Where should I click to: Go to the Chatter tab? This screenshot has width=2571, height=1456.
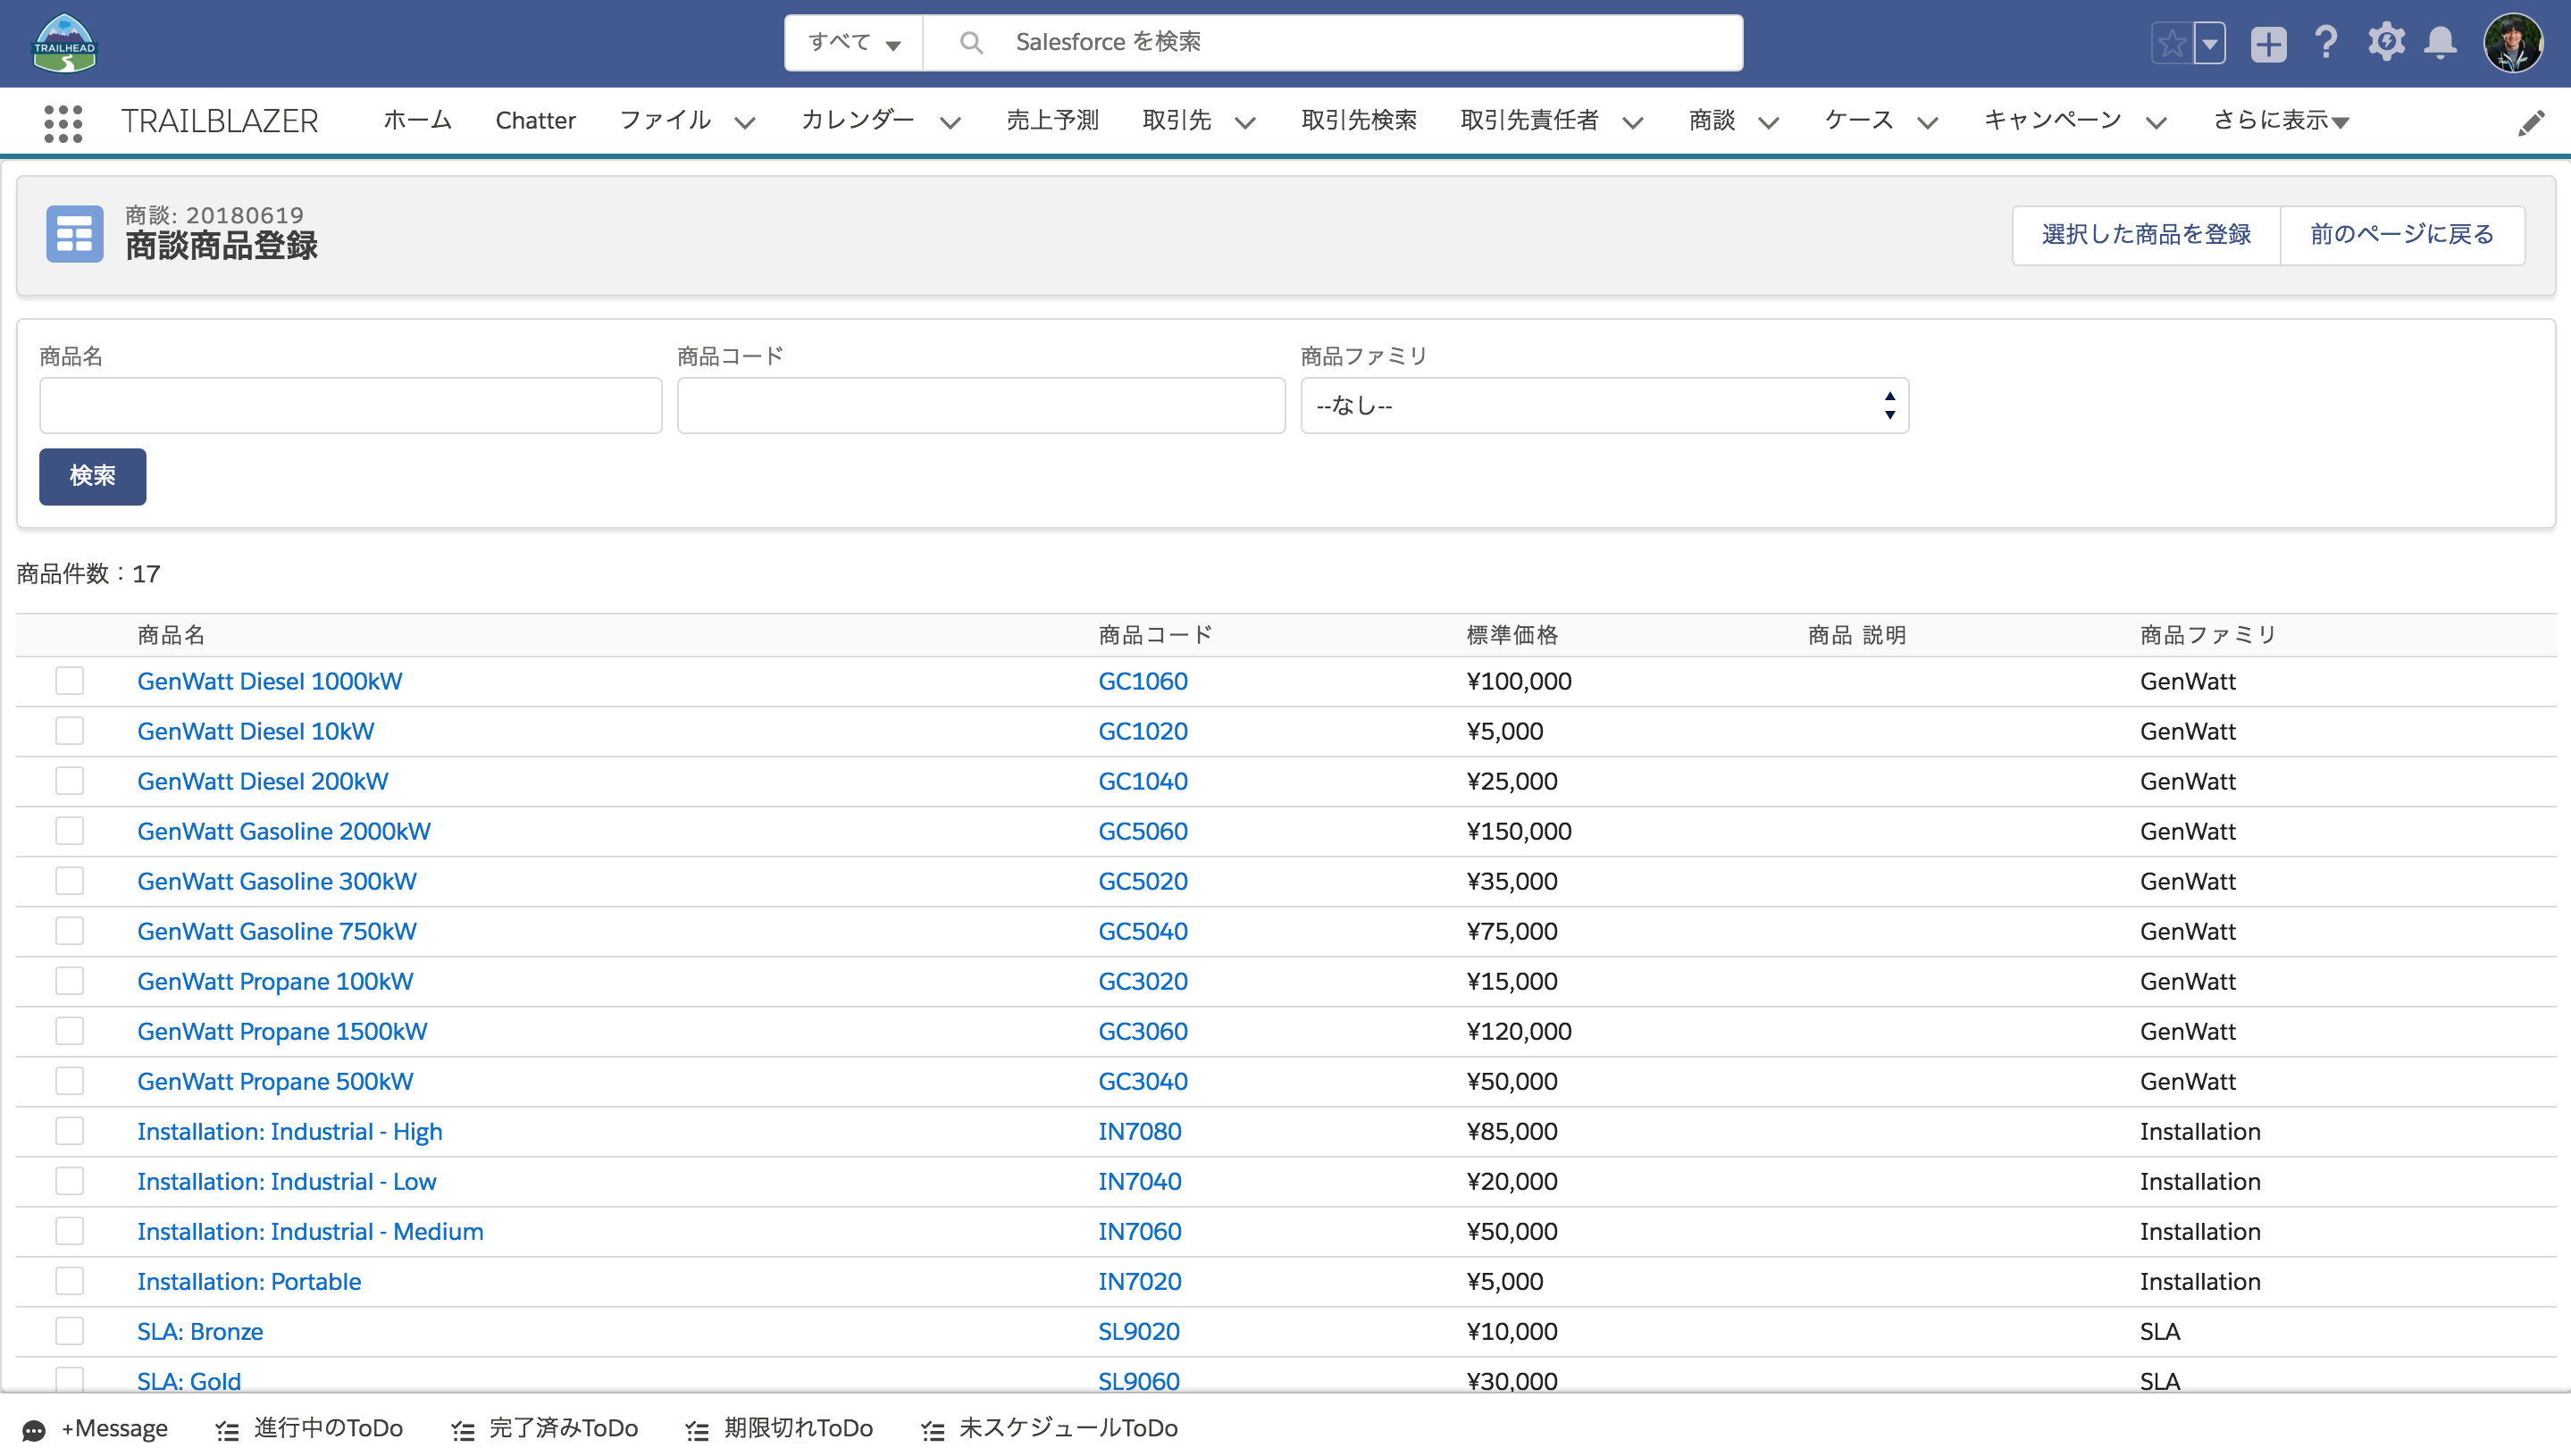click(535, 121)
